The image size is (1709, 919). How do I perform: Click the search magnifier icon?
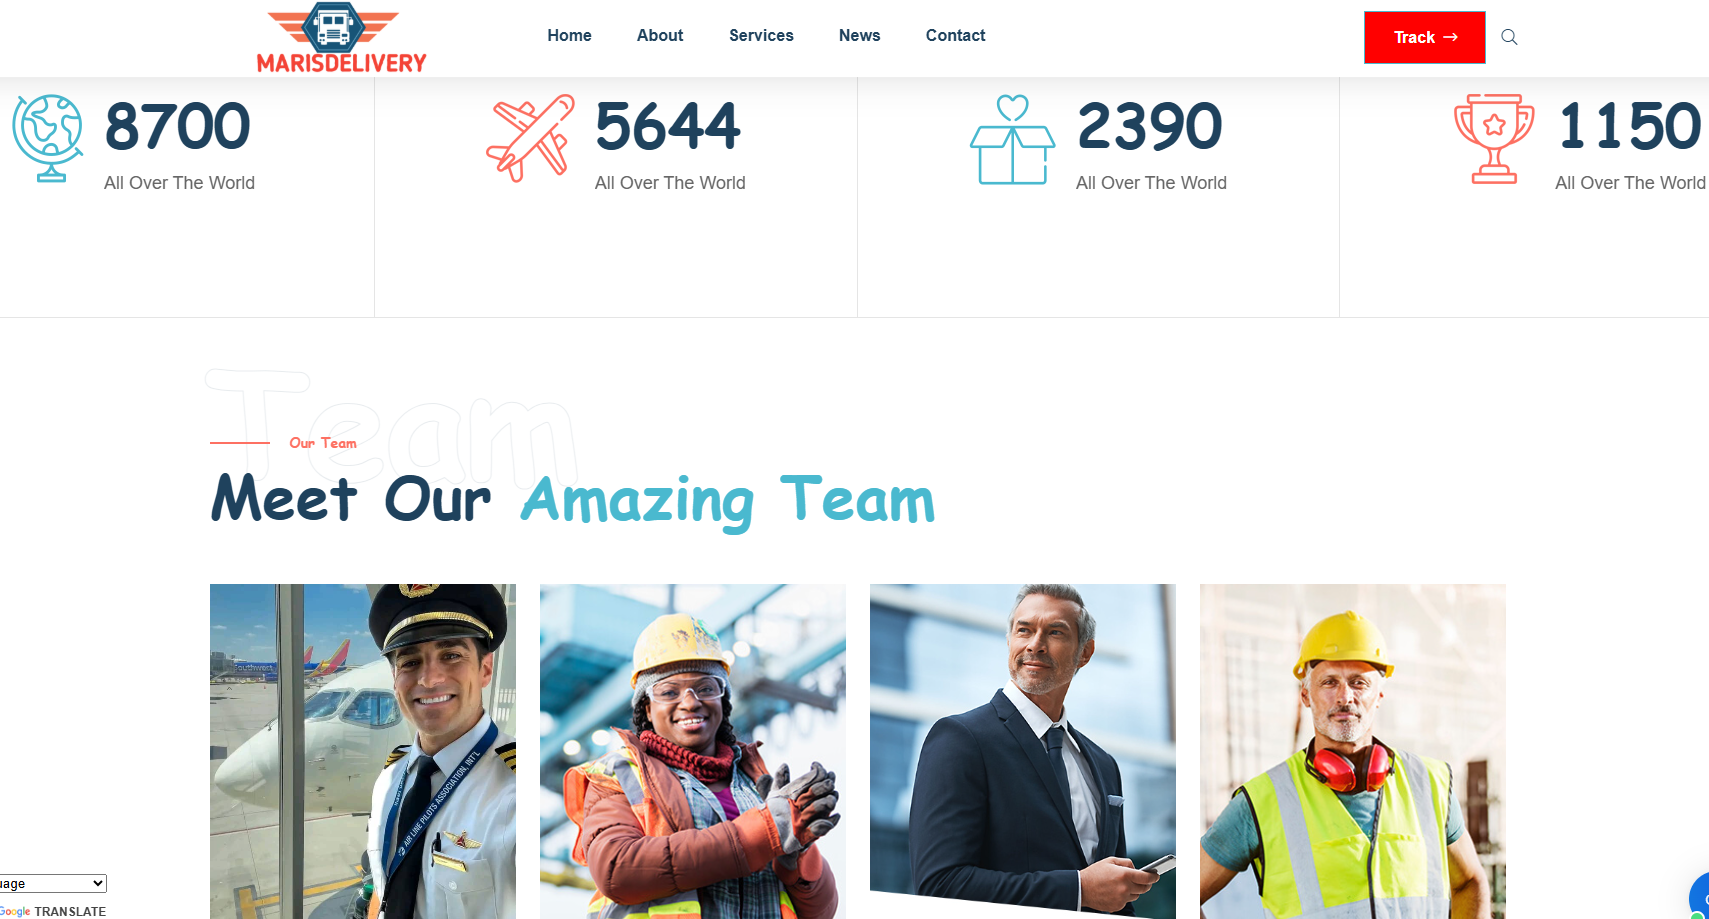coord(1509,37)
